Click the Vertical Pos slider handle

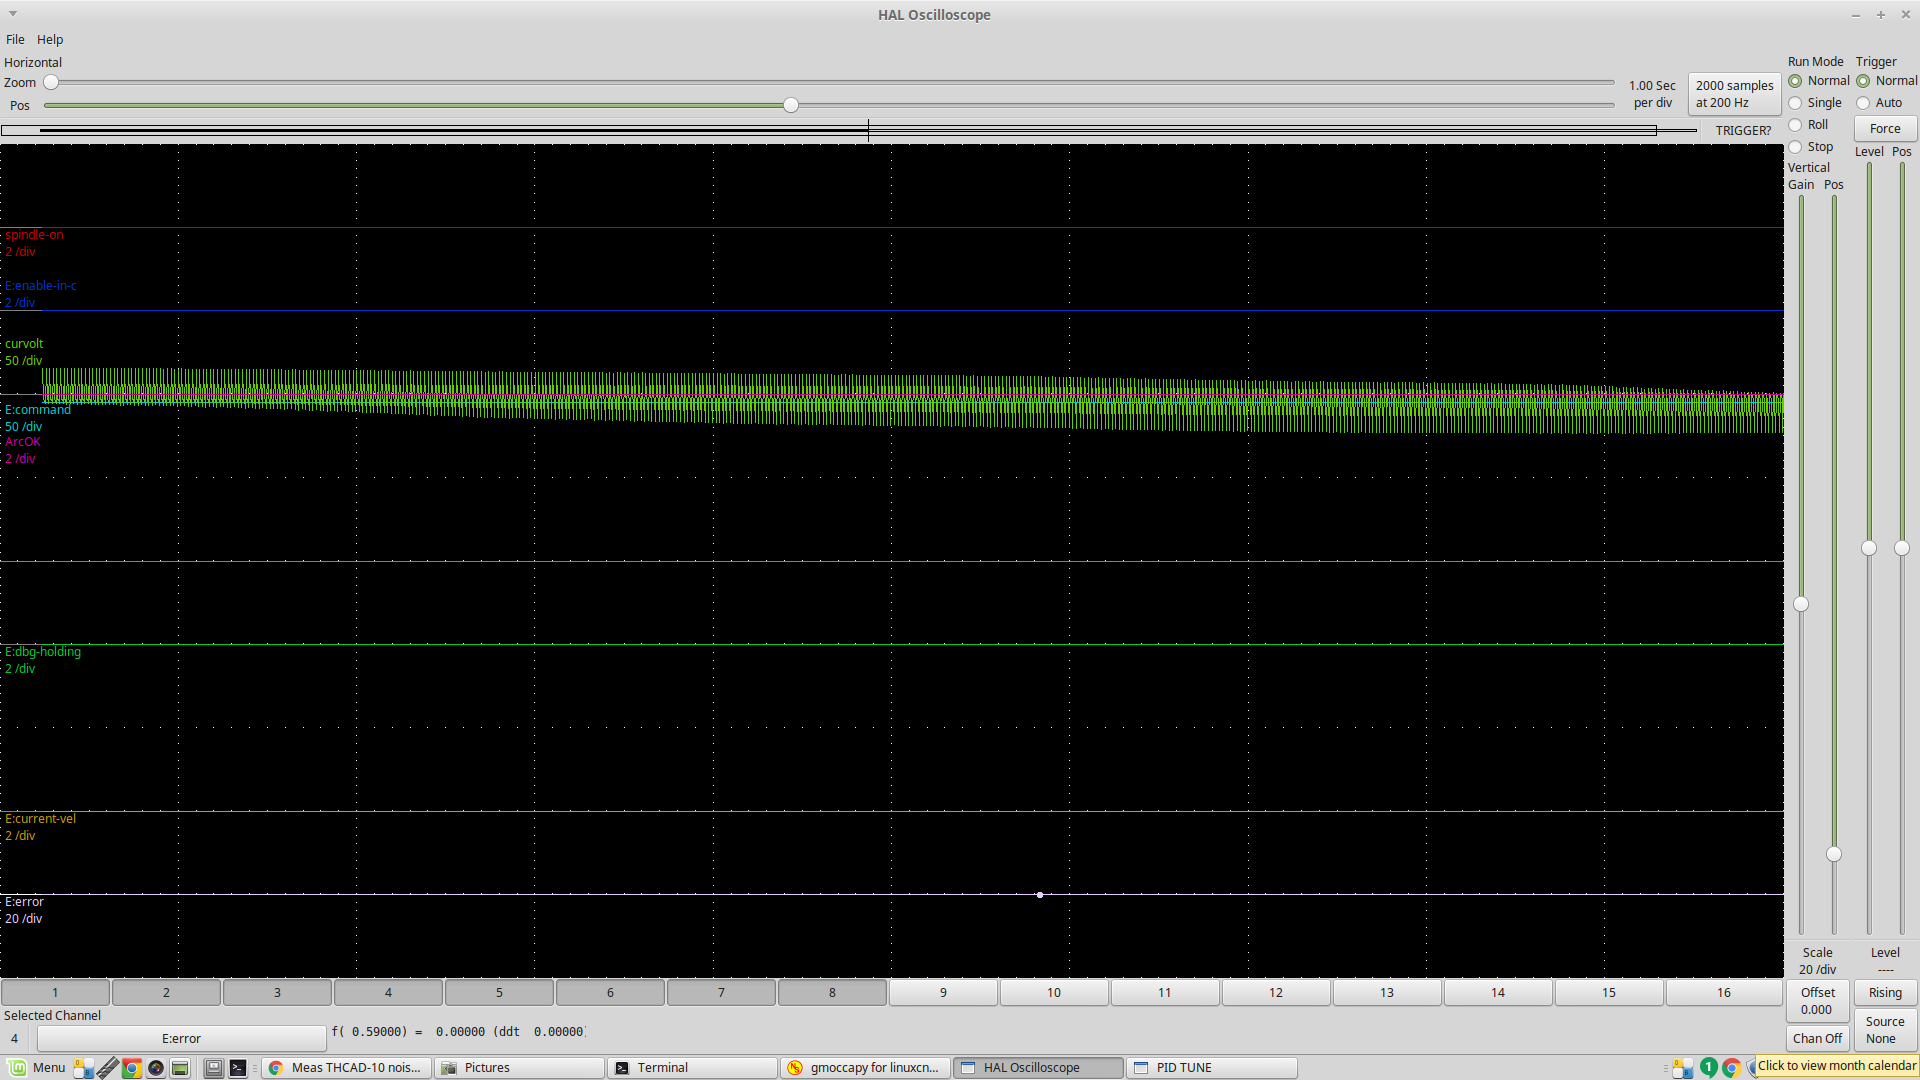click(1834, 854)
